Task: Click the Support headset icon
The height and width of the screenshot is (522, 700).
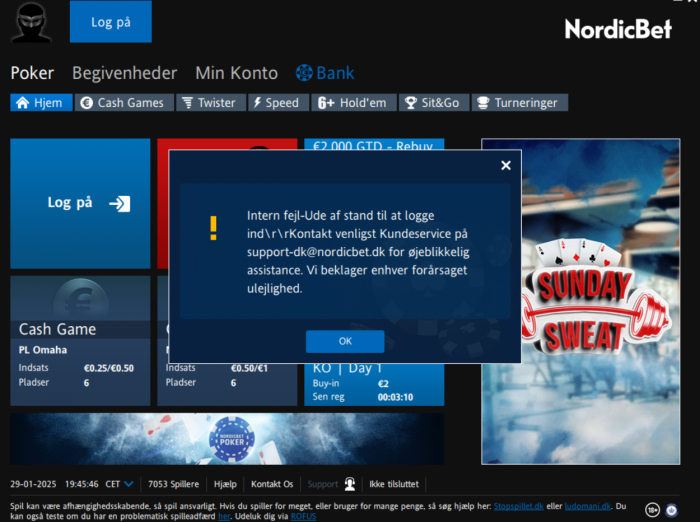Action: pos(350,484)
